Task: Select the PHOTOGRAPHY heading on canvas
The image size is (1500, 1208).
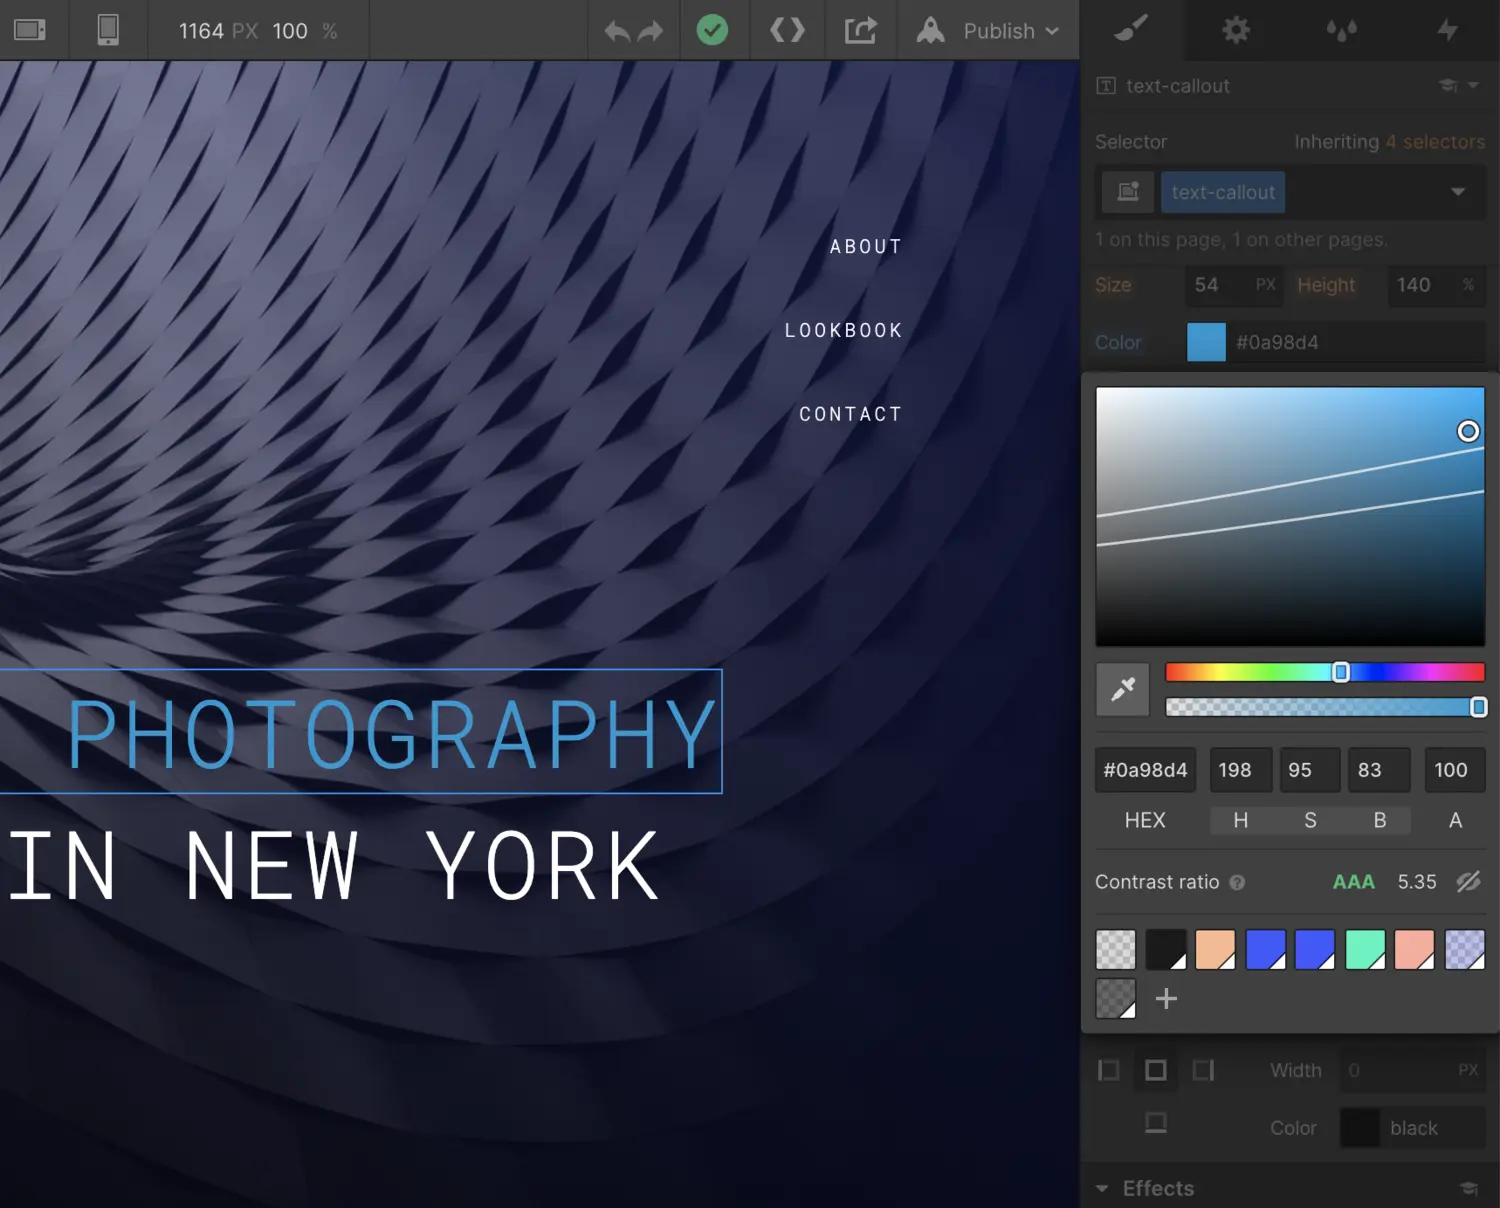Action: point(392,733)
